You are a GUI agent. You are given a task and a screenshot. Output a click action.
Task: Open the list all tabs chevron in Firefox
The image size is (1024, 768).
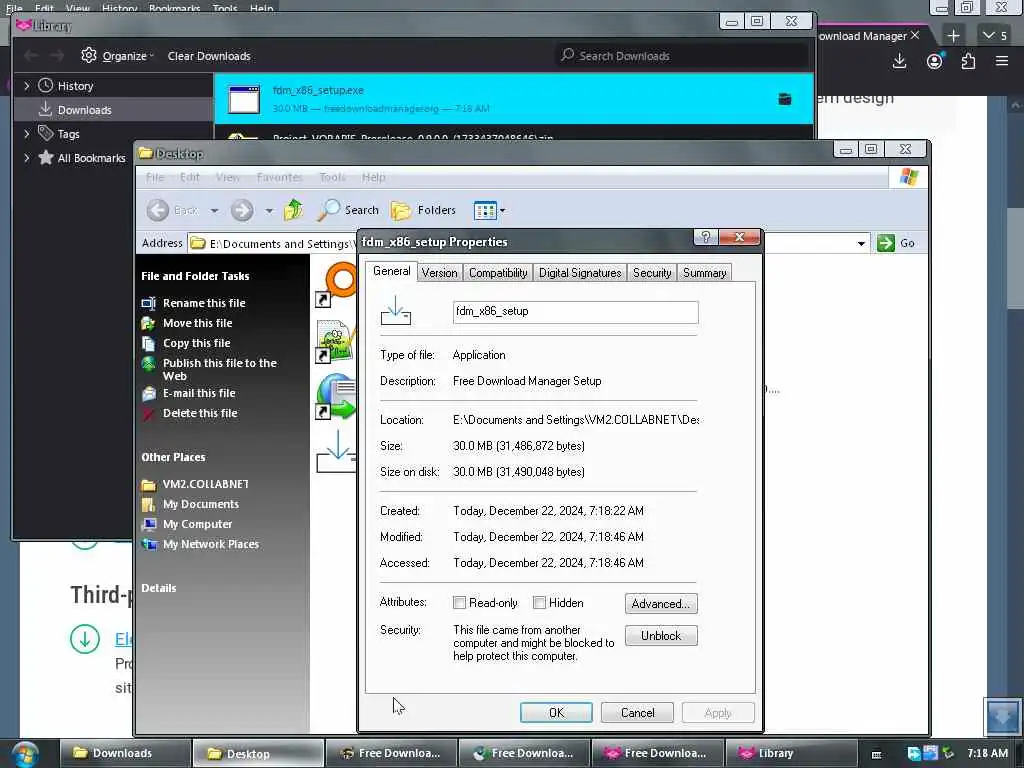coord(996,35)
